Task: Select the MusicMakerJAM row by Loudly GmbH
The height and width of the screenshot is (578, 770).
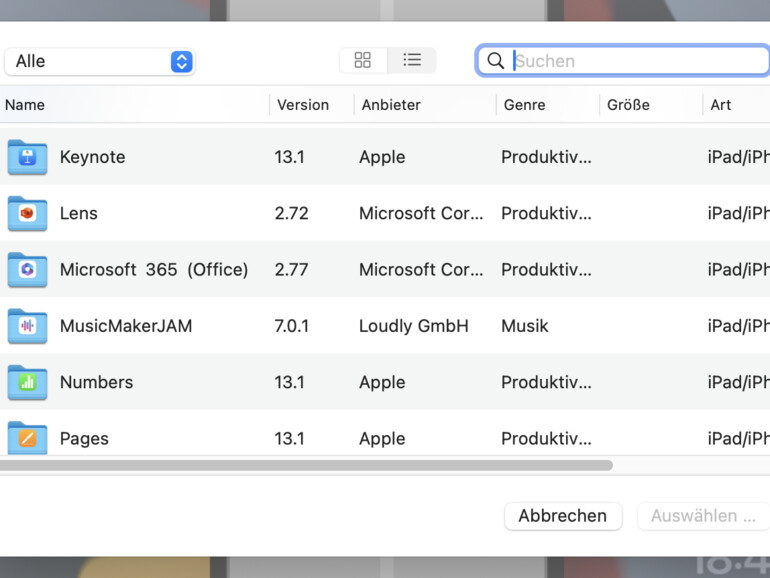Action: click(413, 326)
